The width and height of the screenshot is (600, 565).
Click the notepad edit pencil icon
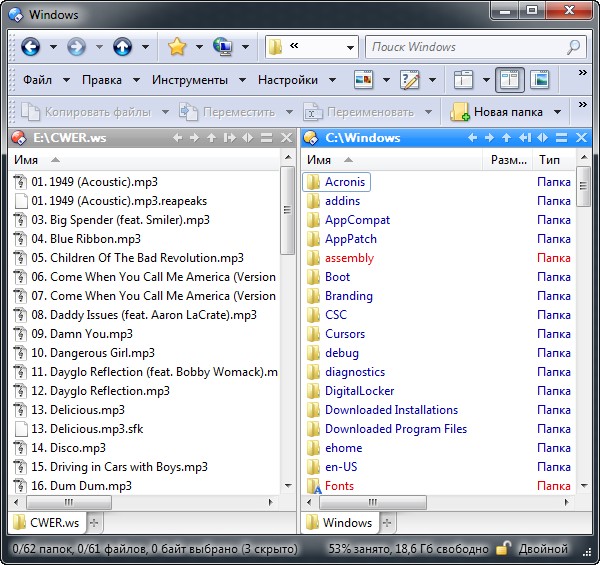pyautogui.click(x=409, y=80)
